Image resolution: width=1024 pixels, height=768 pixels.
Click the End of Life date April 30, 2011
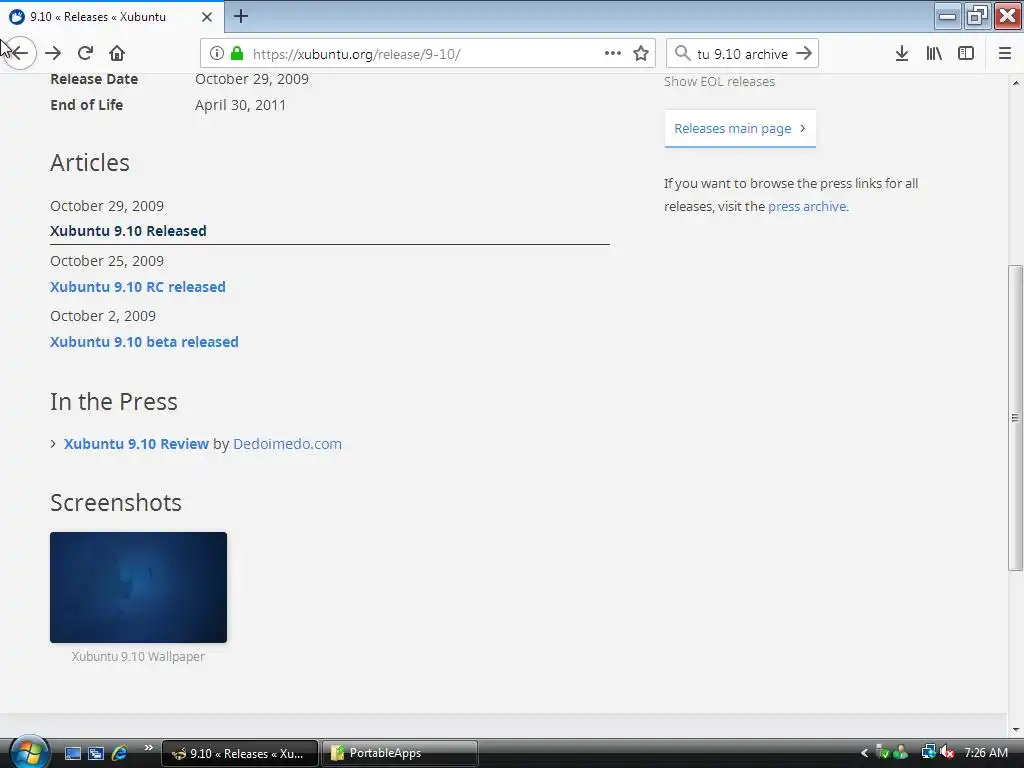(240, 104)
